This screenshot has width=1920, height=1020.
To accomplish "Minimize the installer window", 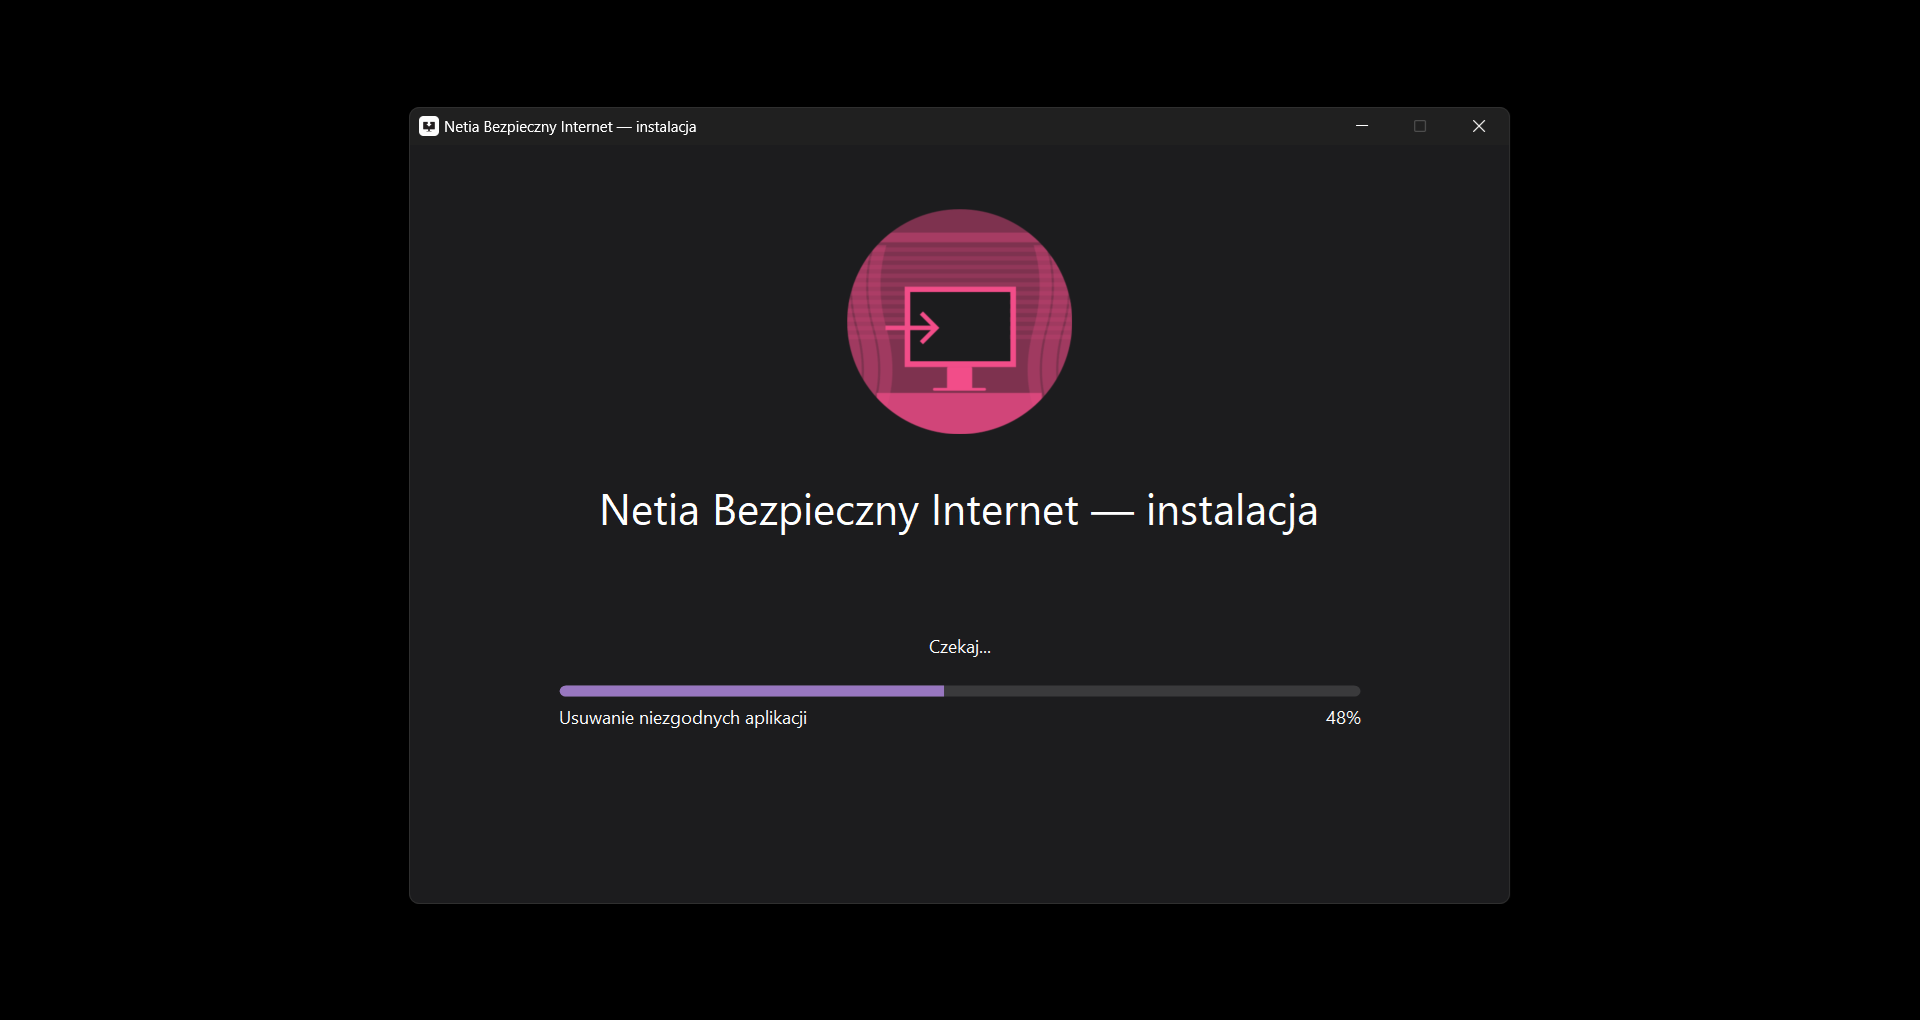I will pyautogui.click(x=1361, y=126).
